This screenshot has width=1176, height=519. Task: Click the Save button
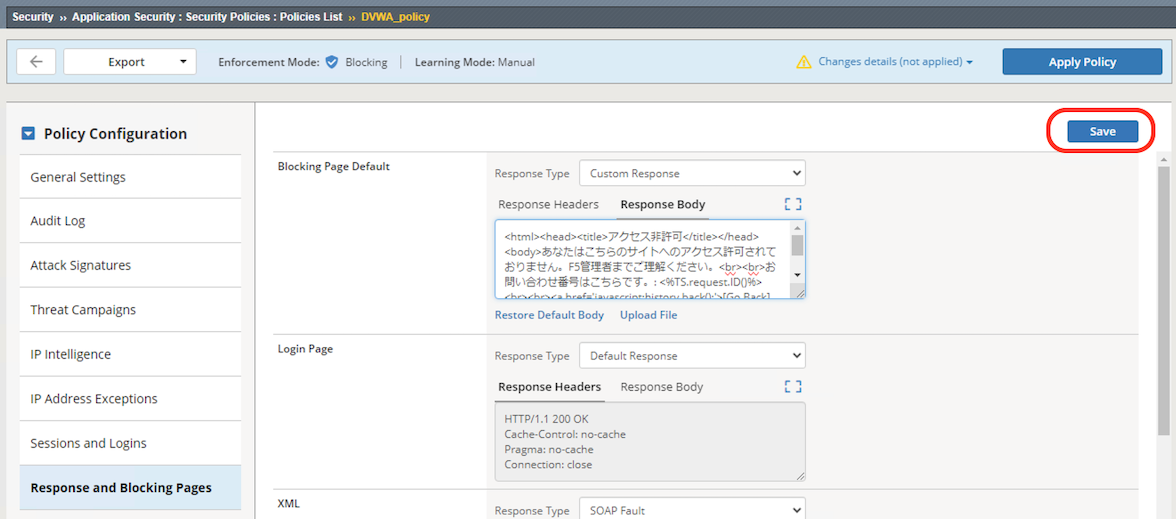[x=1102, y=131]
